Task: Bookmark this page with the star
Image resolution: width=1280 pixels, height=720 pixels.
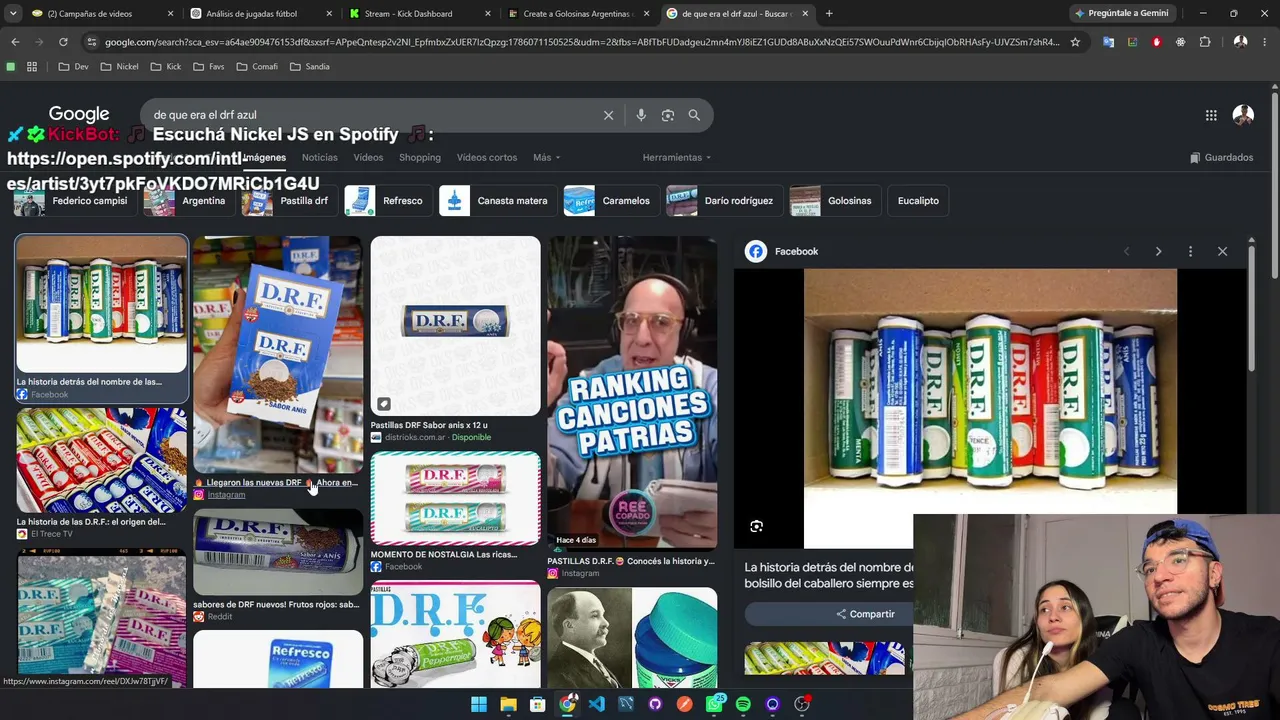Action: [x=1075, y=42]
